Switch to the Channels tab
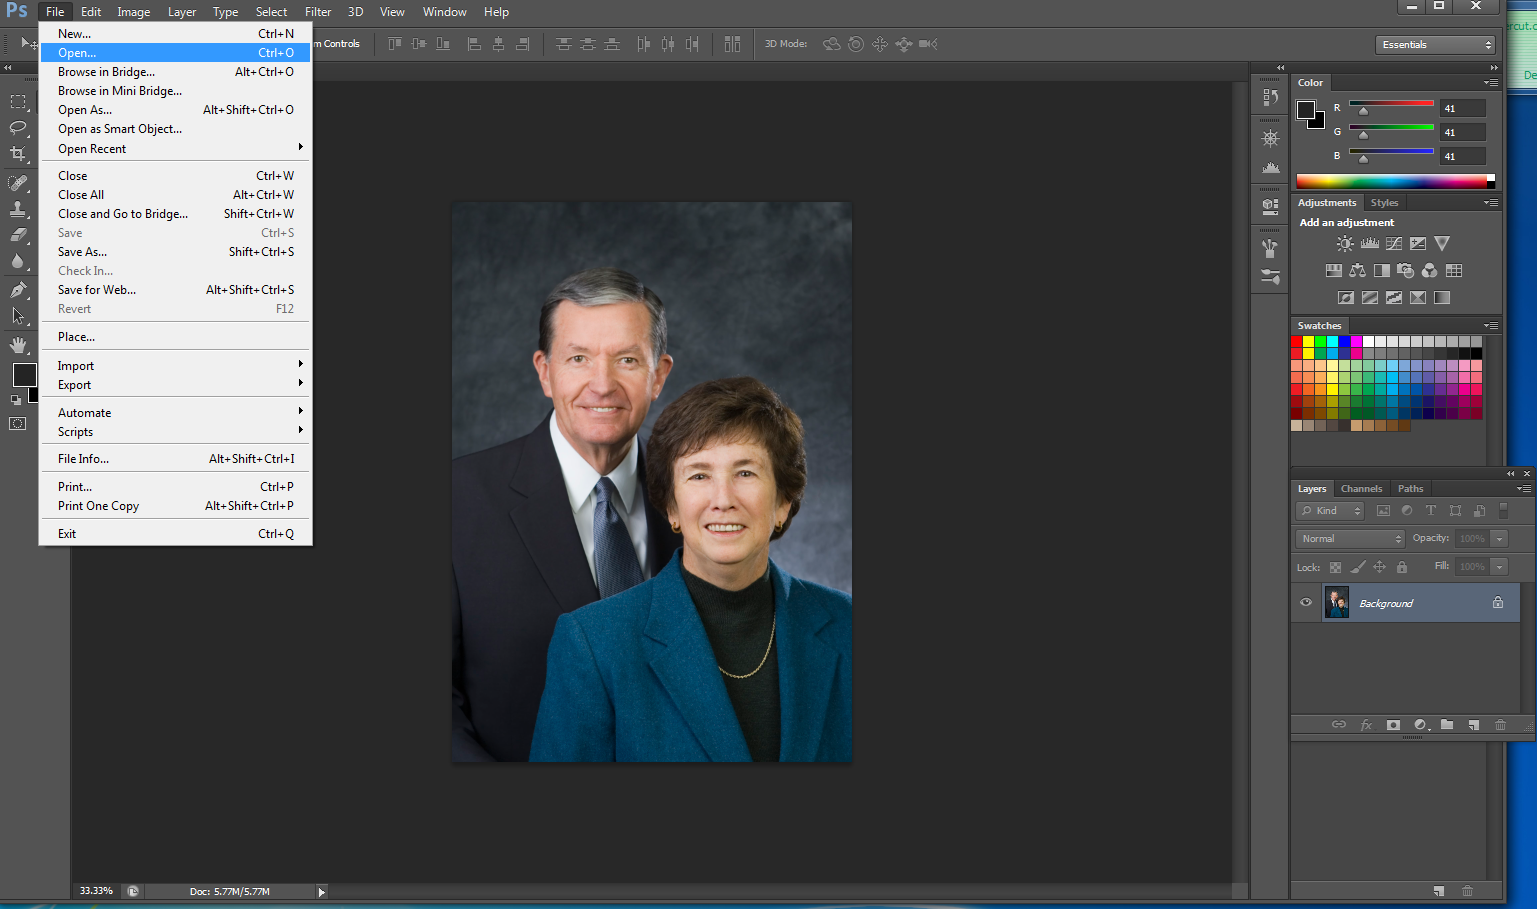 [x=1361, y=489]
